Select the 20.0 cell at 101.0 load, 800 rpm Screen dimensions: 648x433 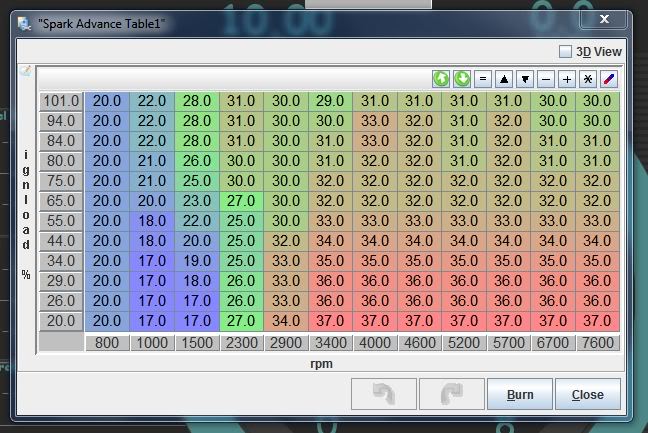coord(107,101)
